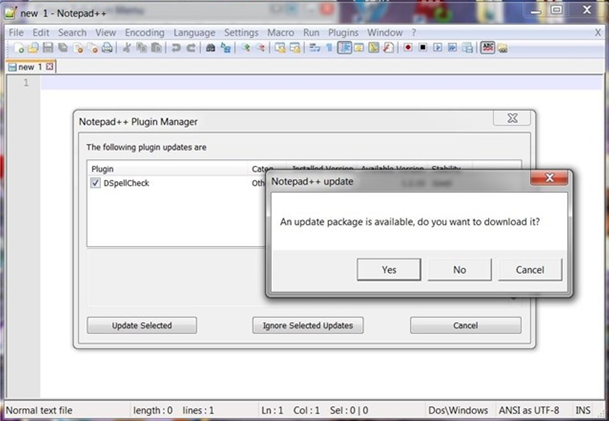Click the Zoom In icon

point(245,48)
